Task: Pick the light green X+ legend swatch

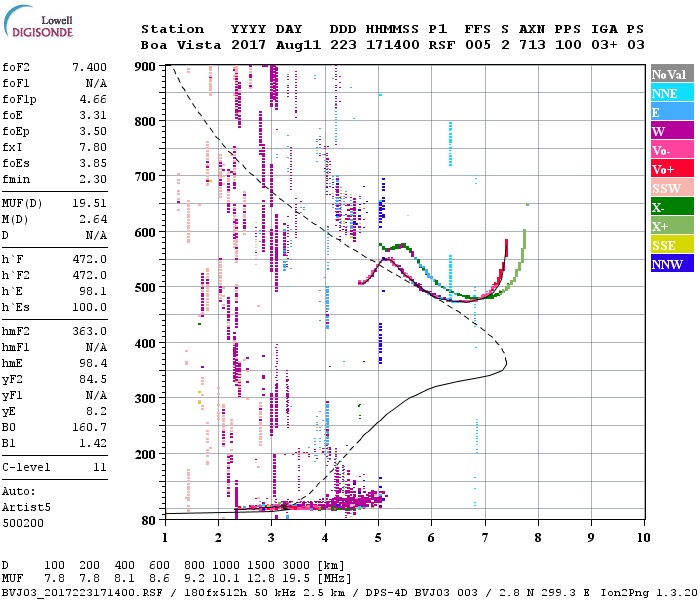Action: tap(671, 226)
